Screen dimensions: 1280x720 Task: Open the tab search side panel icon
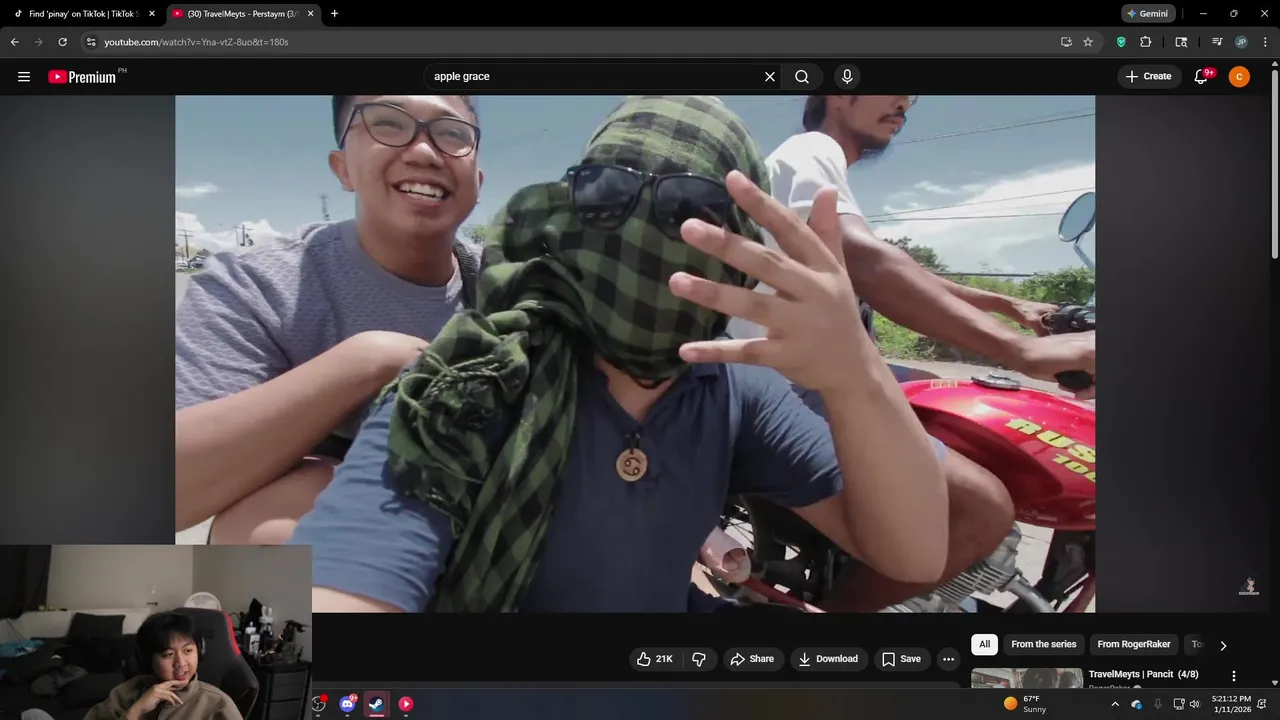[x=1181, y=42]
